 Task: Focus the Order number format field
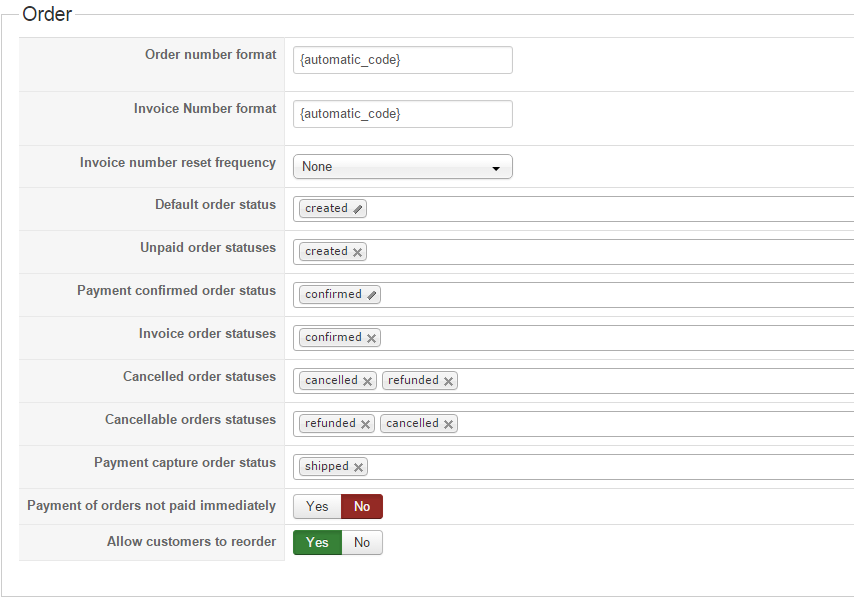pos(402,60)
